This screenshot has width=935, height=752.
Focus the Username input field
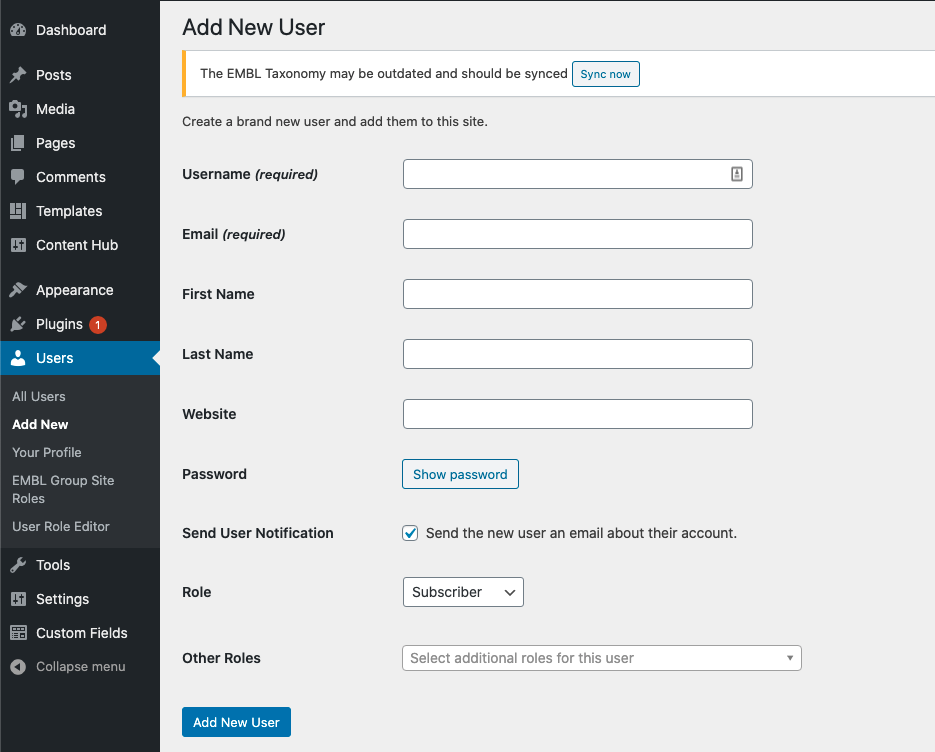(577, 174)
